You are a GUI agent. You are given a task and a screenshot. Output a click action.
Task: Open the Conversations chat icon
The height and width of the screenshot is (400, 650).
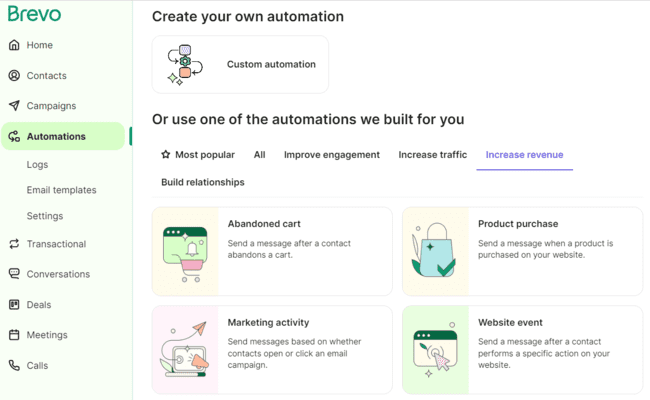point(14,274)
